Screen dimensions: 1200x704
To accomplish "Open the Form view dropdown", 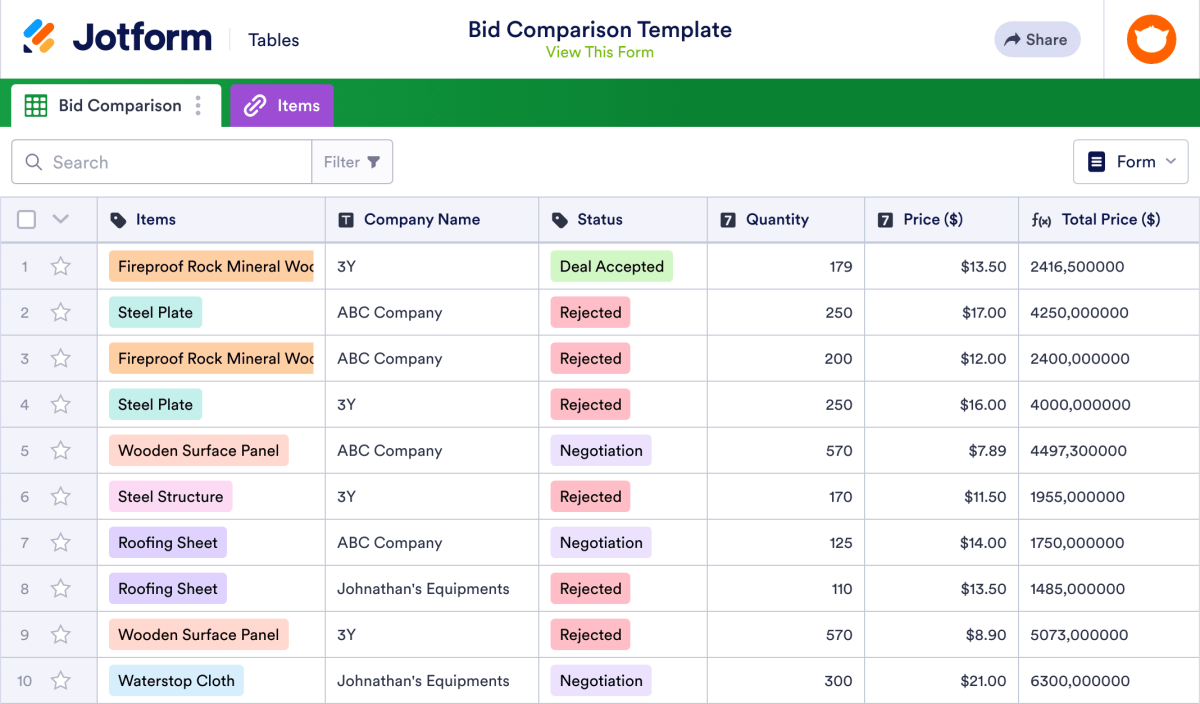I will [1131, 161].
